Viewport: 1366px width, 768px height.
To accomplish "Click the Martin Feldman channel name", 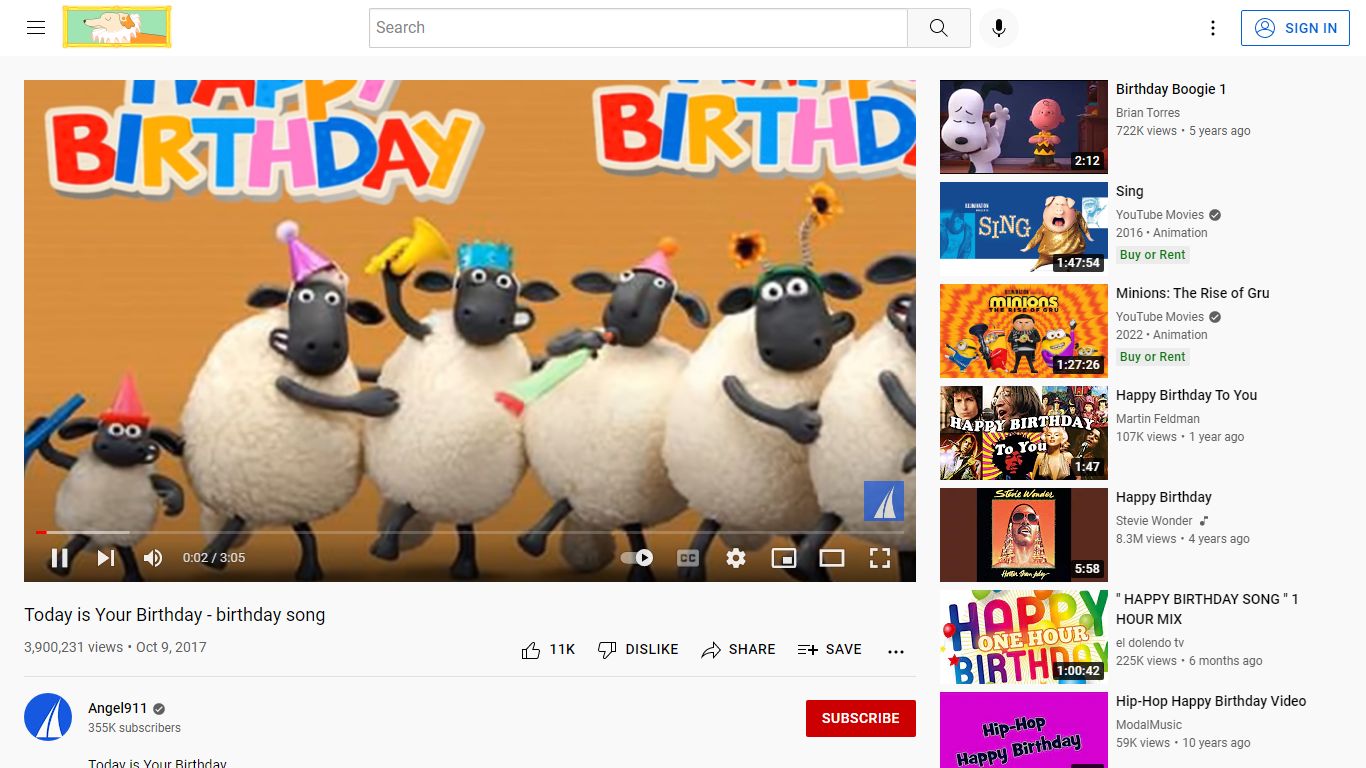I will (1158, 419).
